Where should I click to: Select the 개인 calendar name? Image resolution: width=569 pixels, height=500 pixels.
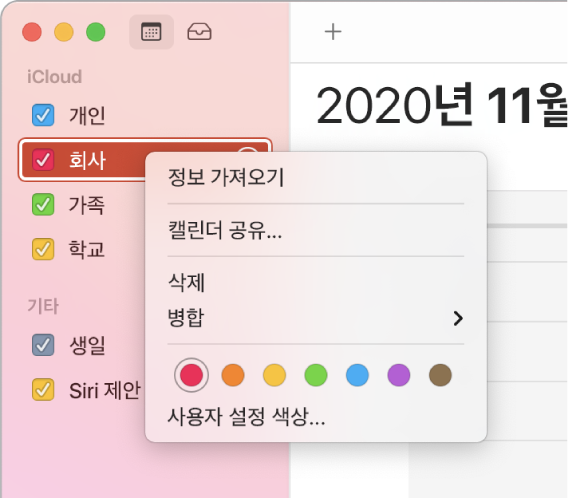pyautogui.click(x=87, y=115)
